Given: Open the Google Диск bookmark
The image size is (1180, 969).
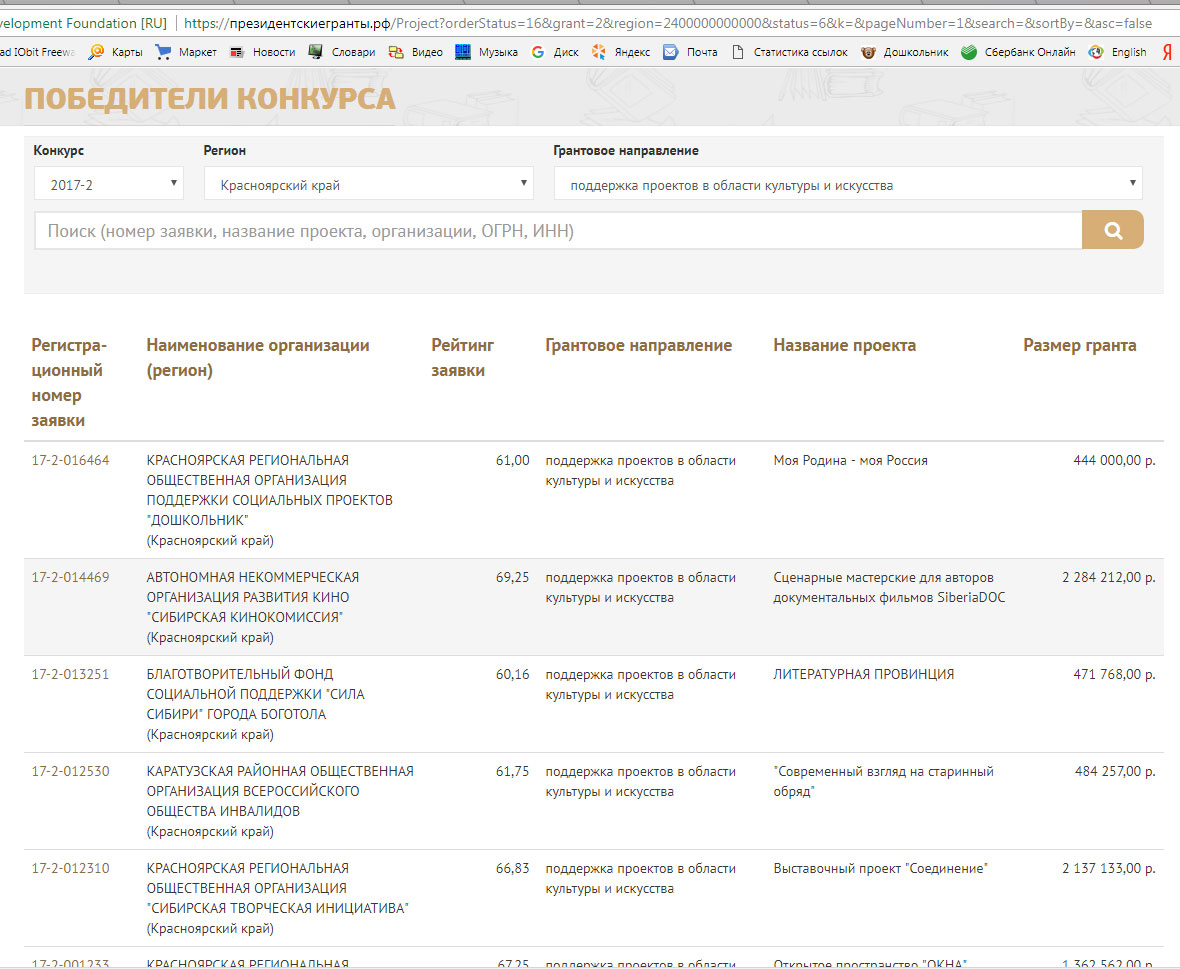Looking at the screenshot, I should pos(555,52).
